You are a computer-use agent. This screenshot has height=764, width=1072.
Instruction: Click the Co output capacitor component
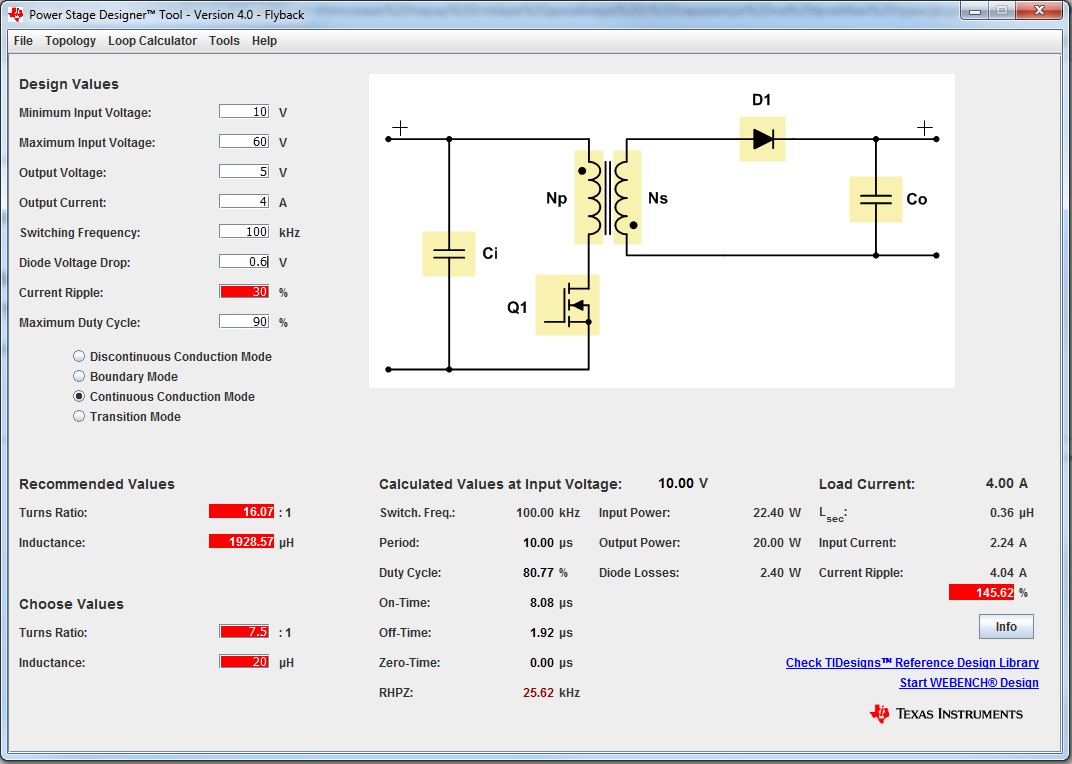[x=876, y=199]
